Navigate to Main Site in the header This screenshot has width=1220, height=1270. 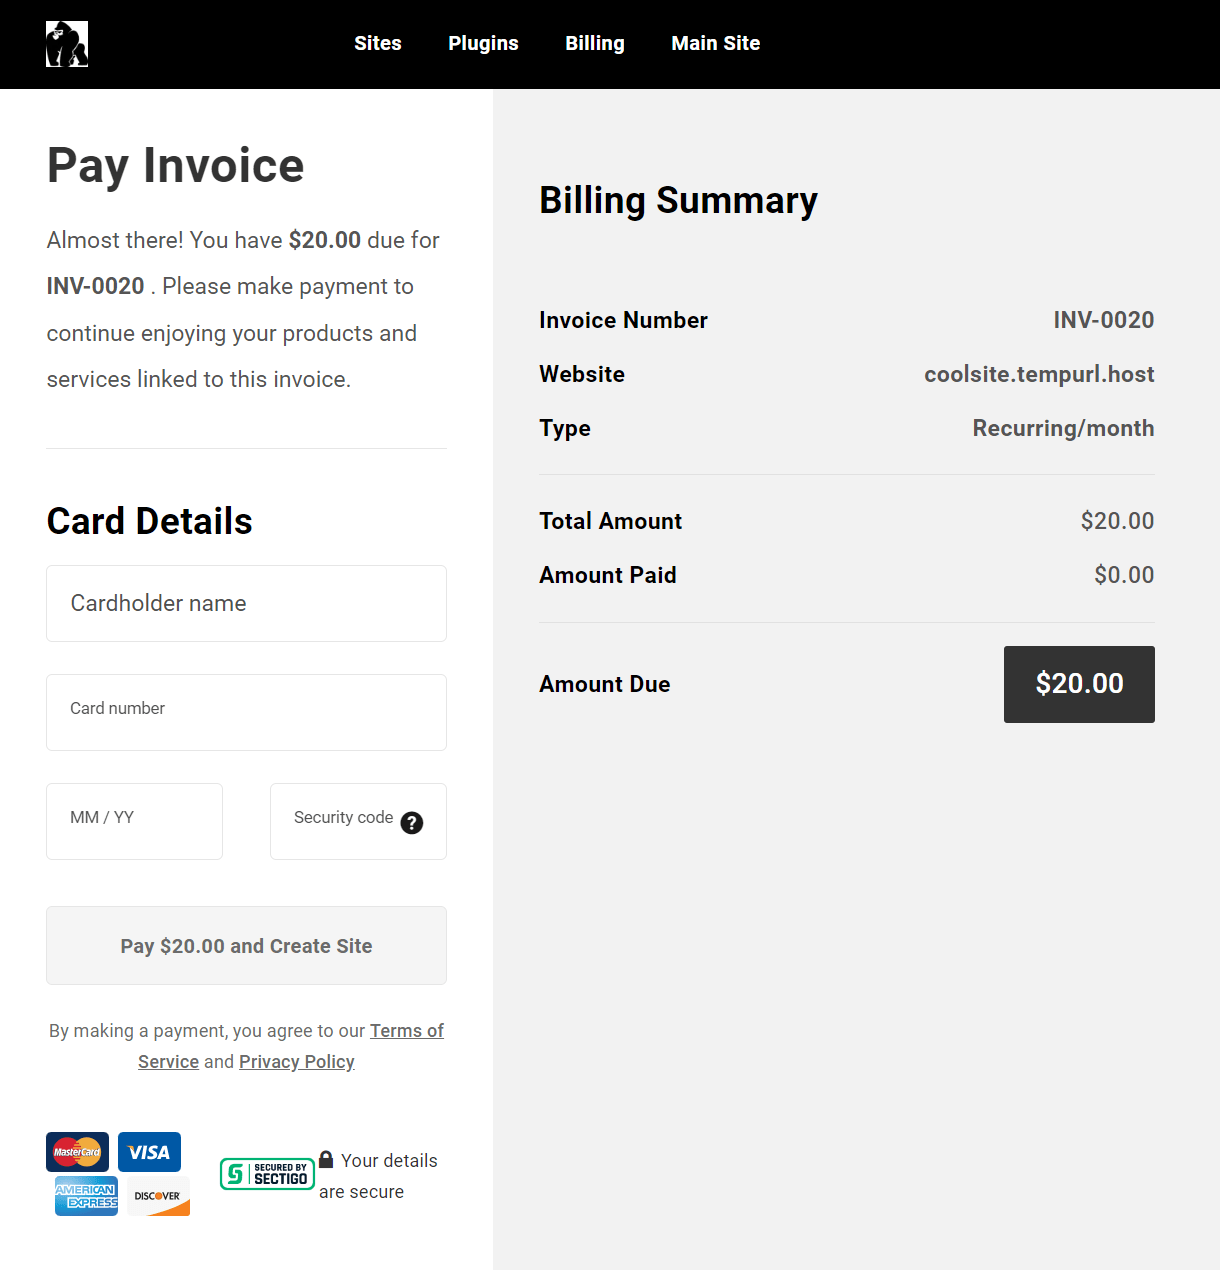(x=716, y=43)
